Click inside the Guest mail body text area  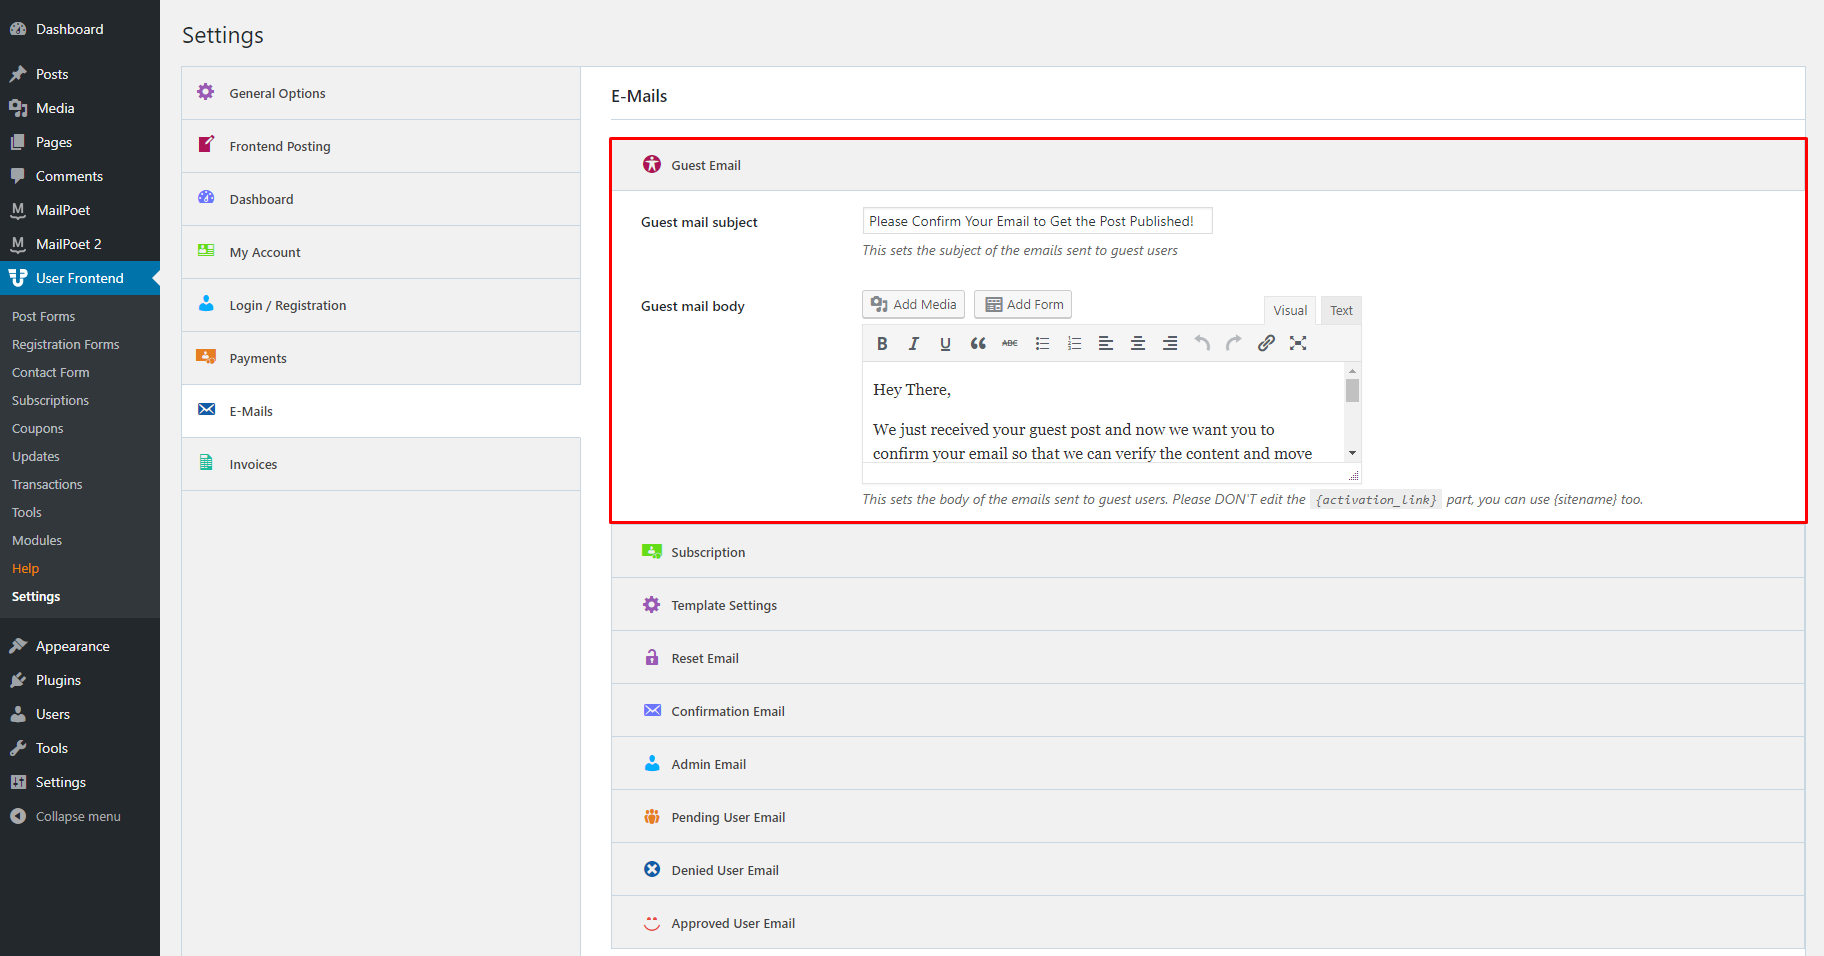click(x=1103, y=412)
